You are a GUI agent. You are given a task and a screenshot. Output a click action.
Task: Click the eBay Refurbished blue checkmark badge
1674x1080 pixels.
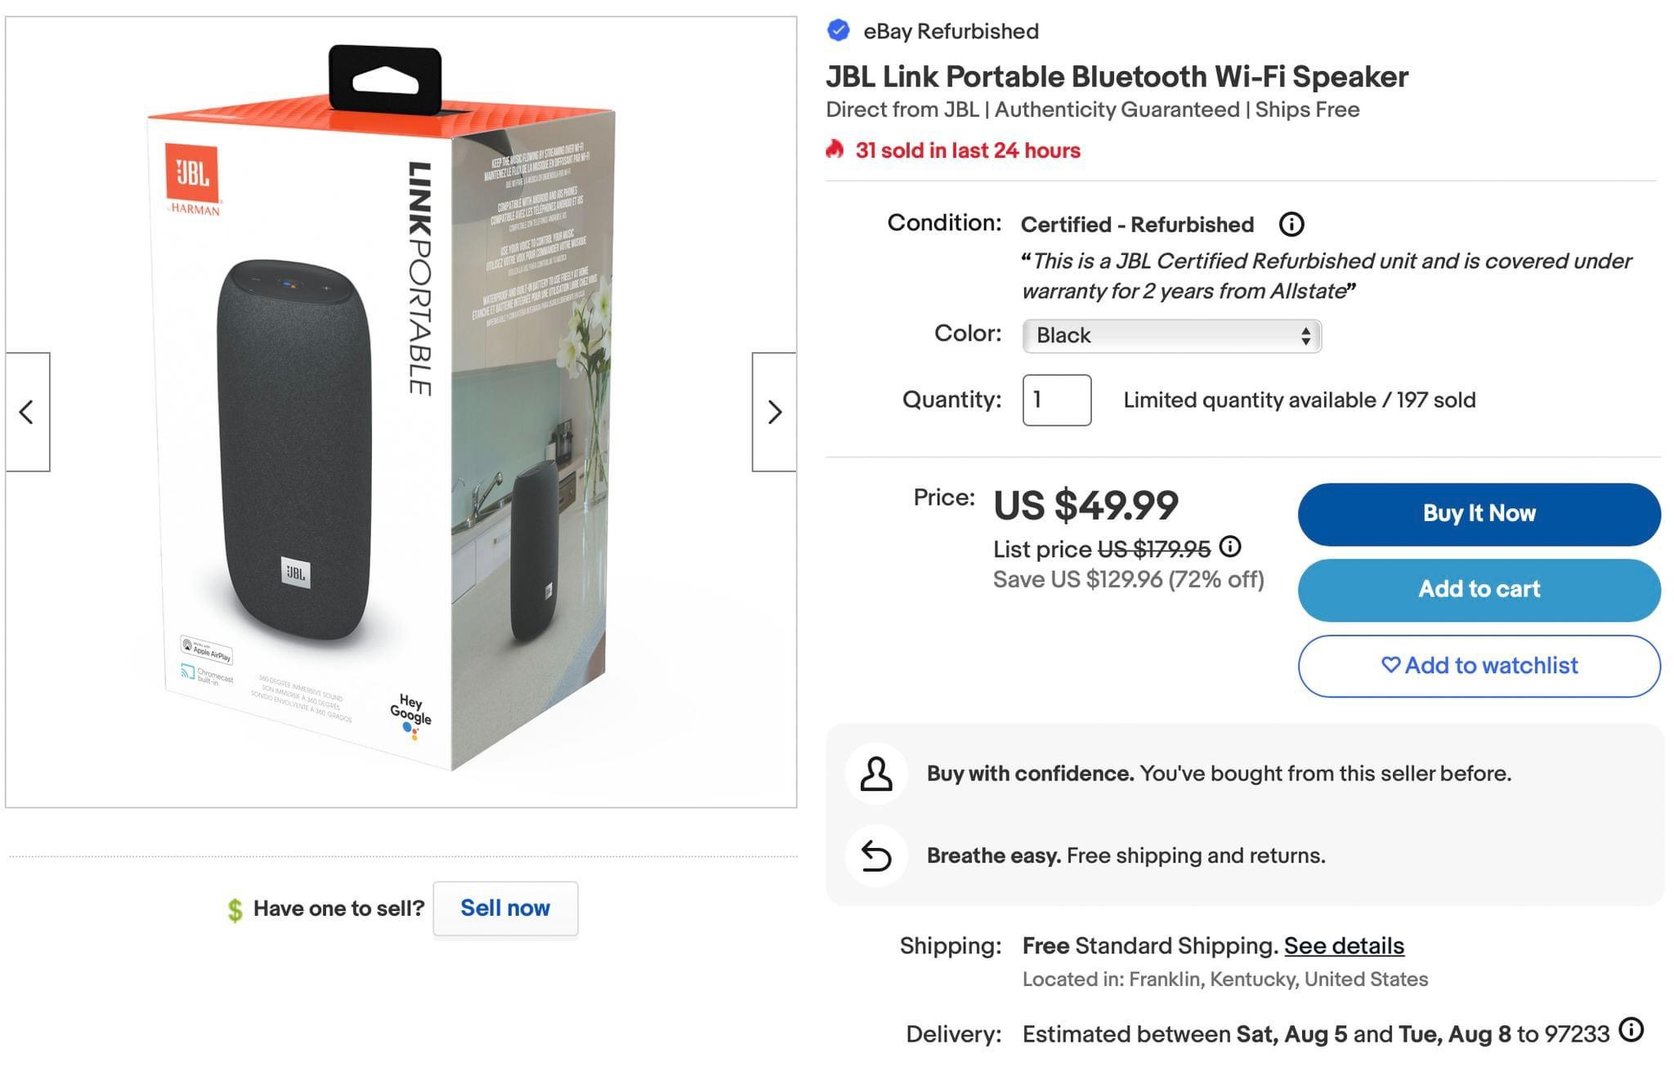coord(838,31)
